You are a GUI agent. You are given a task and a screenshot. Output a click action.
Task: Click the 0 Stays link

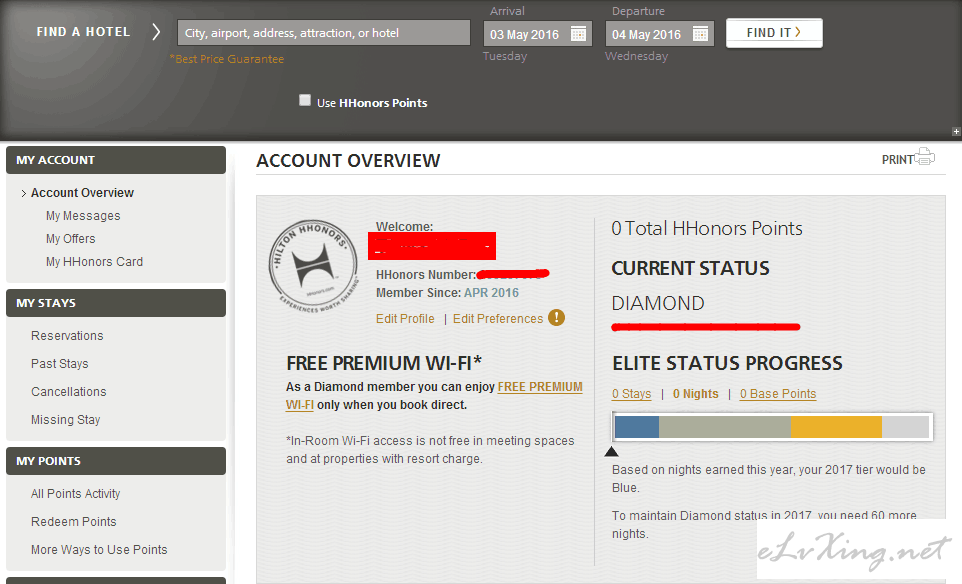click(631, 394)
